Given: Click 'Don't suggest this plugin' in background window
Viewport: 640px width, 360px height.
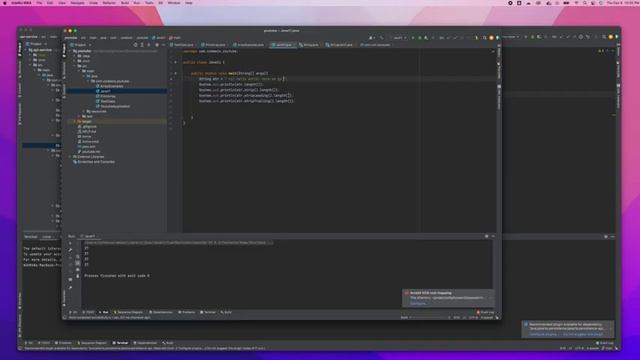Looking at the screenshot, I should (x=583, y=334).
